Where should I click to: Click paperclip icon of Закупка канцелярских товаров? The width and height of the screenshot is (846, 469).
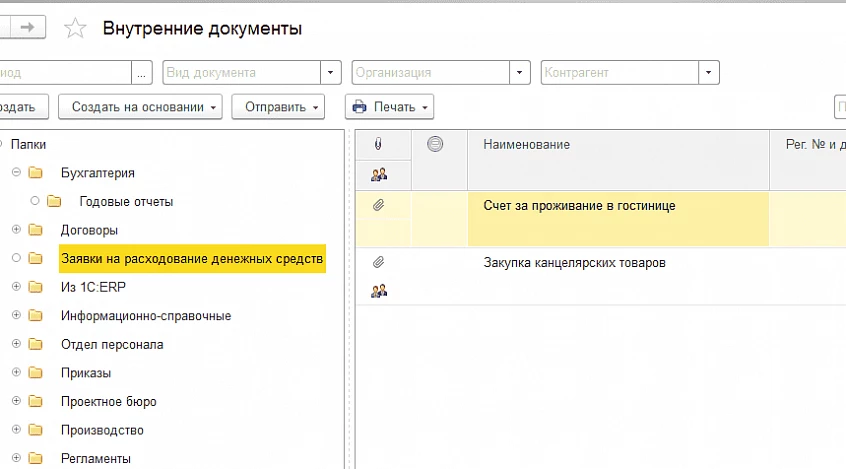coord(378,262)
